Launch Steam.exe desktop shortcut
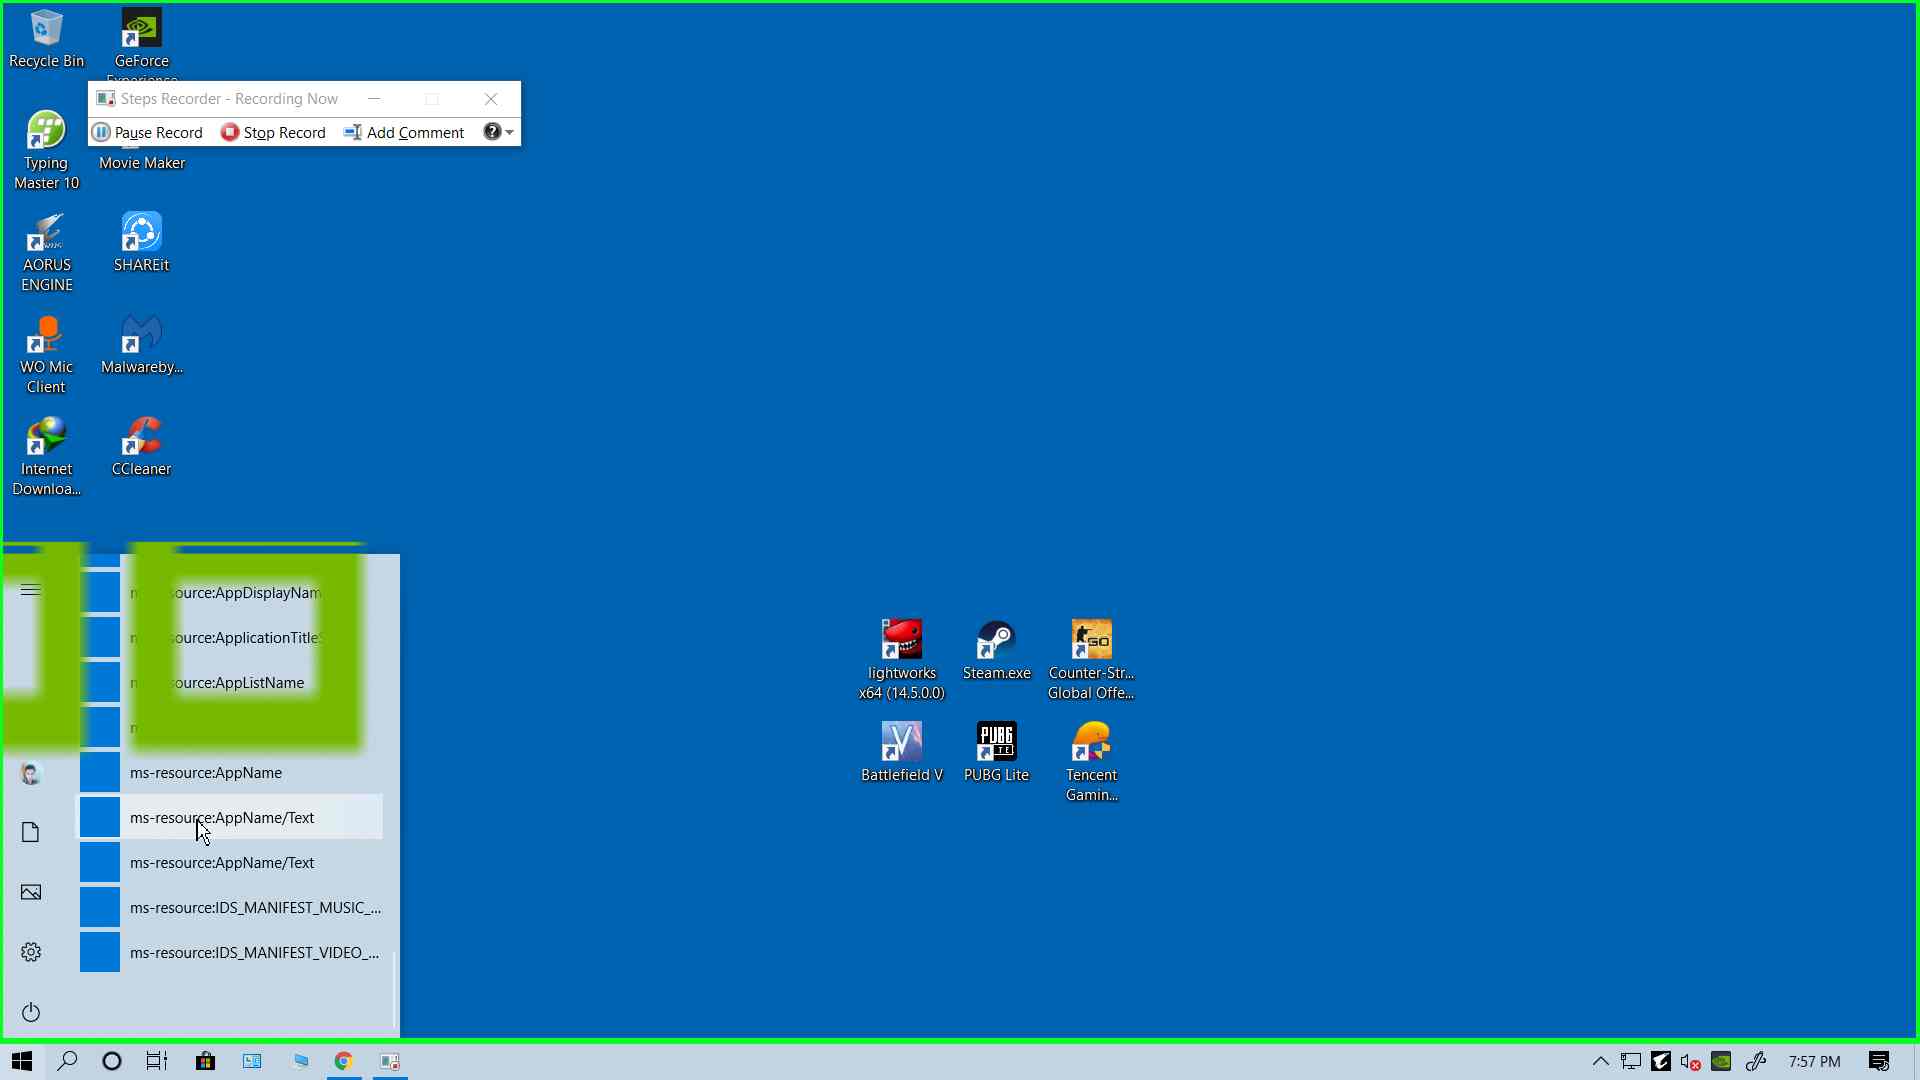 point(996,650)
